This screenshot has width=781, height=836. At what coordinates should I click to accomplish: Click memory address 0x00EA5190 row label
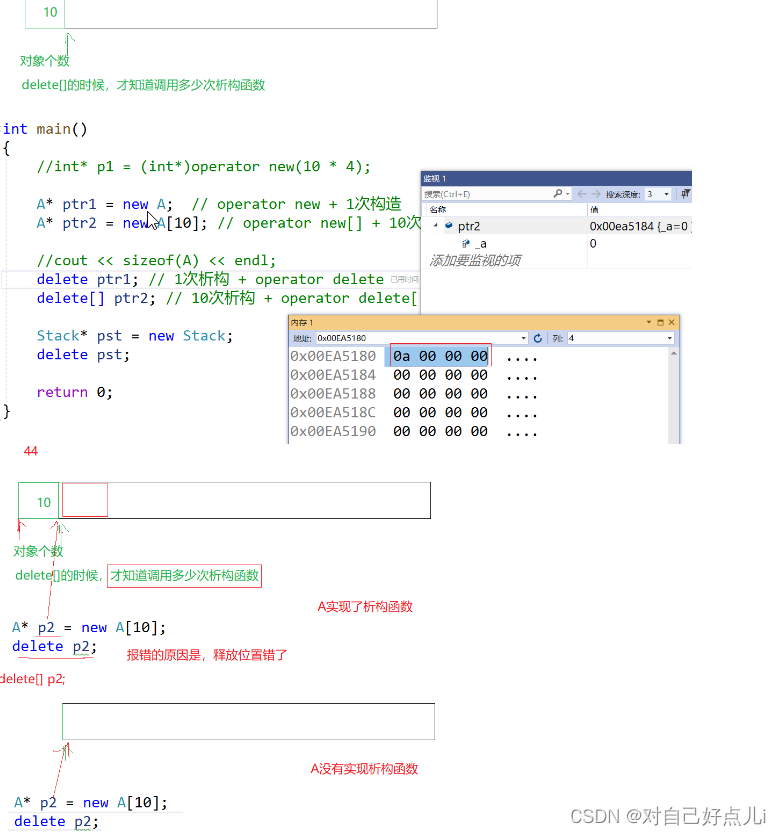tap(333, 431)
